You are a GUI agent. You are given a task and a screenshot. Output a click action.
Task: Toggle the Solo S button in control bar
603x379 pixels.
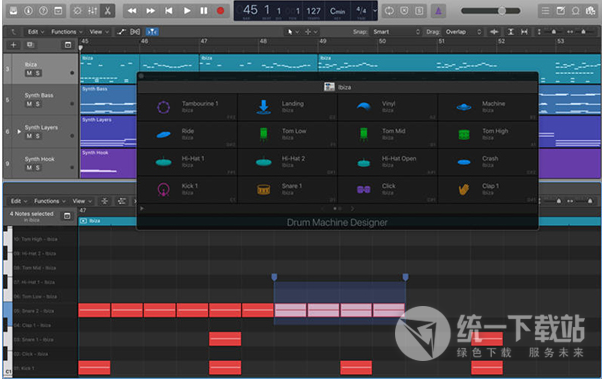[419, 11]
